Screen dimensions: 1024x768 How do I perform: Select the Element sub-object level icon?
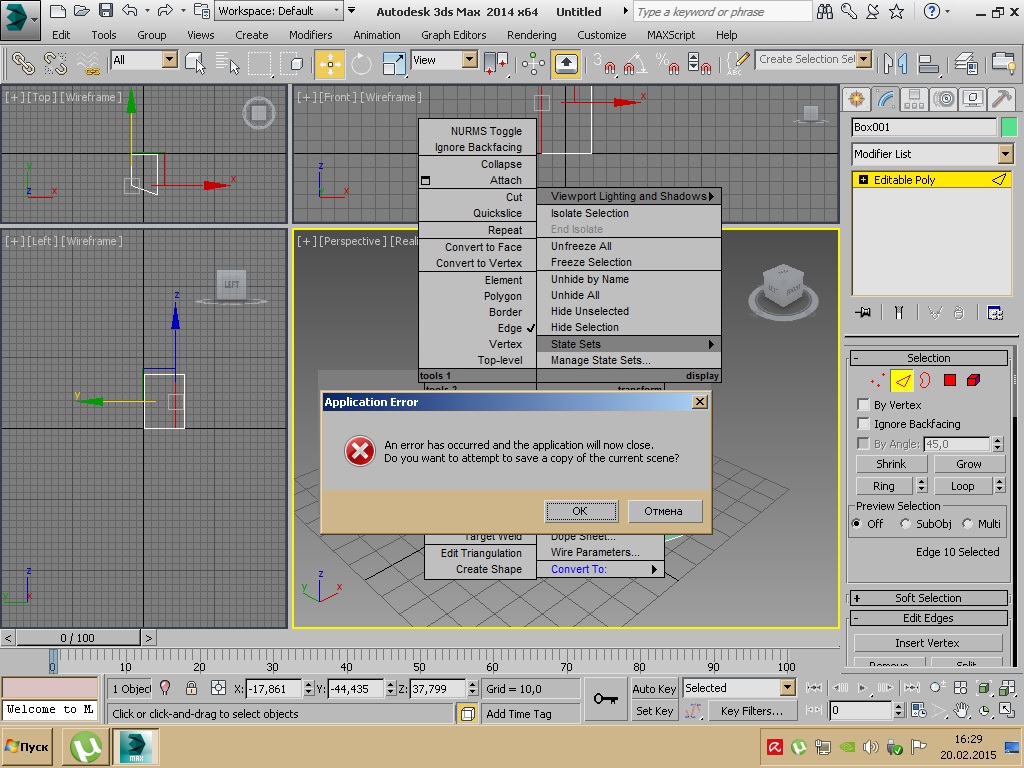(974, 380)
